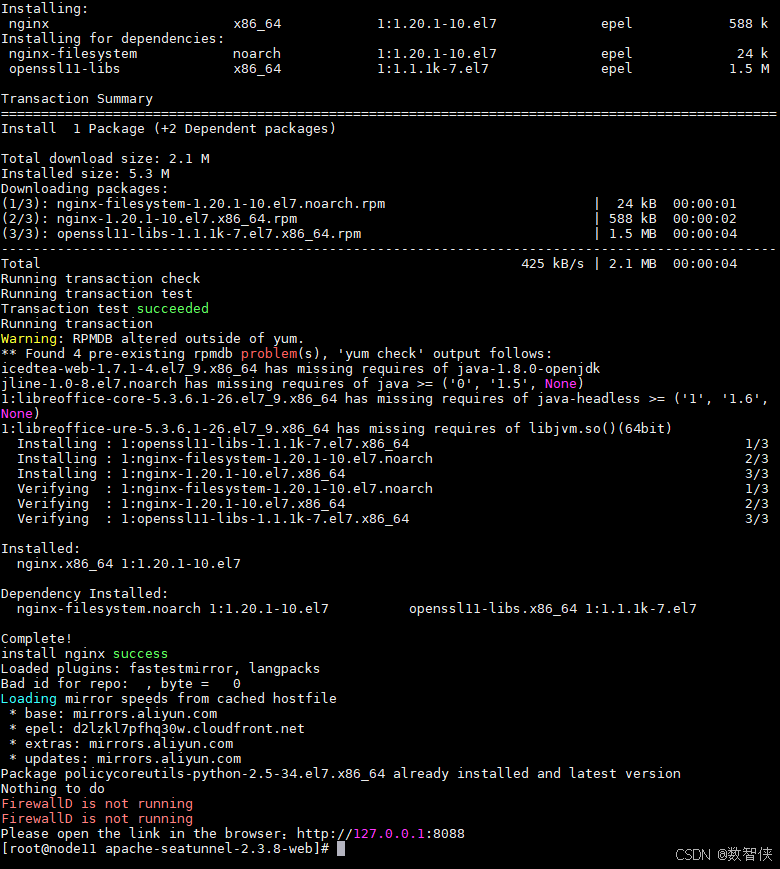The width and height of the screenshot is (780, 869).
Task: Click "Verifying : 1:nginx-filesystem" line
Action: [x=393, y=488]
